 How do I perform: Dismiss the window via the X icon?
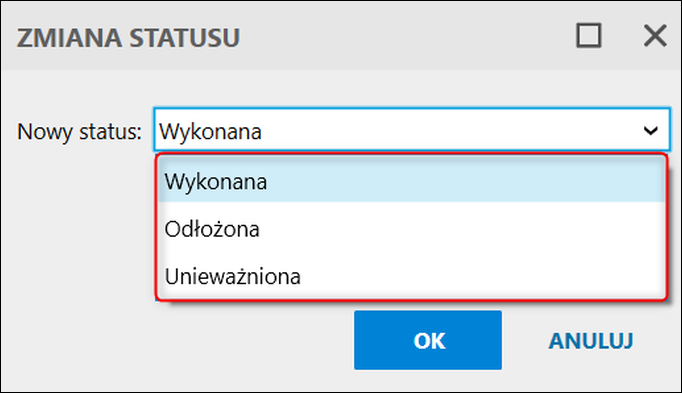[655, 36]
